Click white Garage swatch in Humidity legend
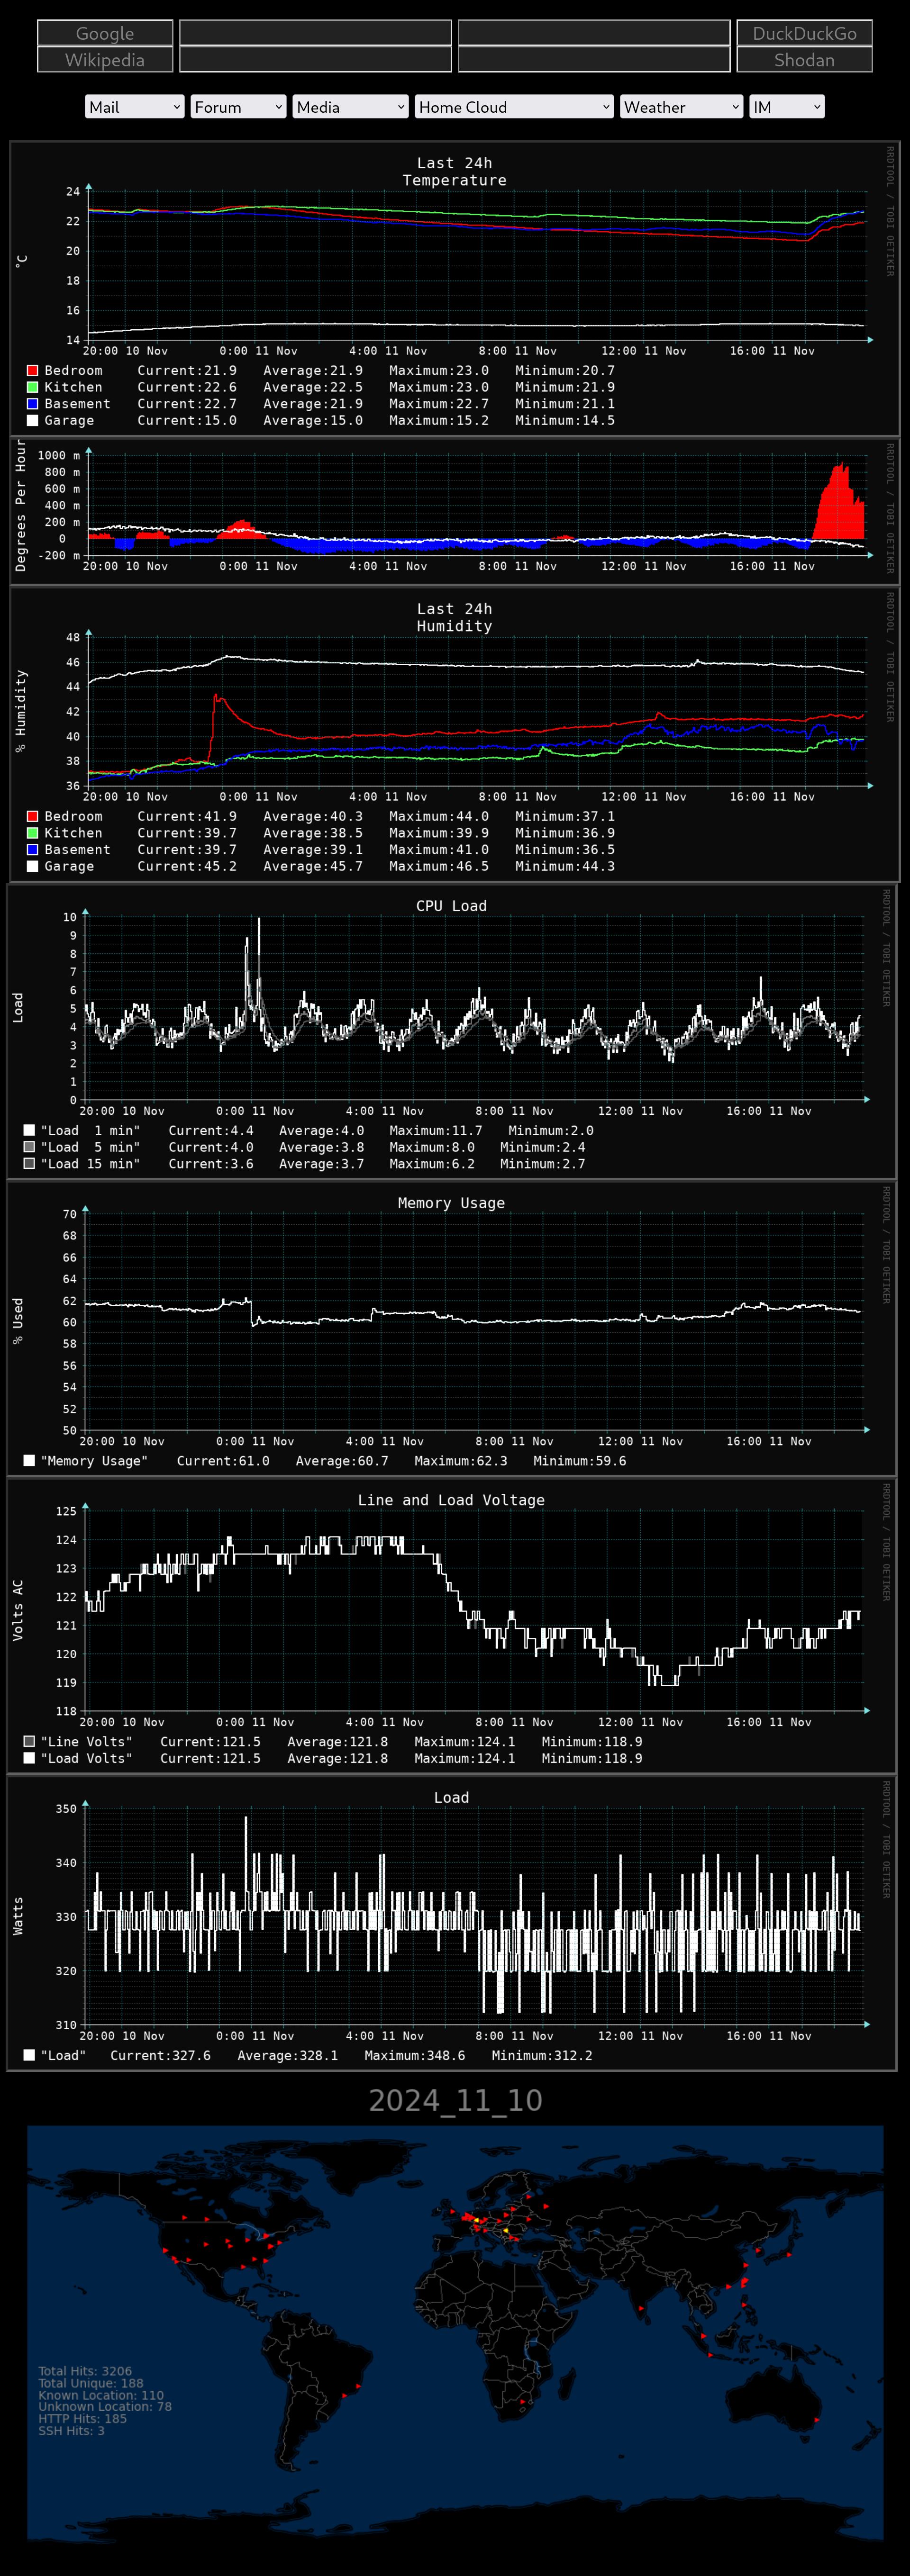This screenshot has width=910, height=2576. pos(32,866)
